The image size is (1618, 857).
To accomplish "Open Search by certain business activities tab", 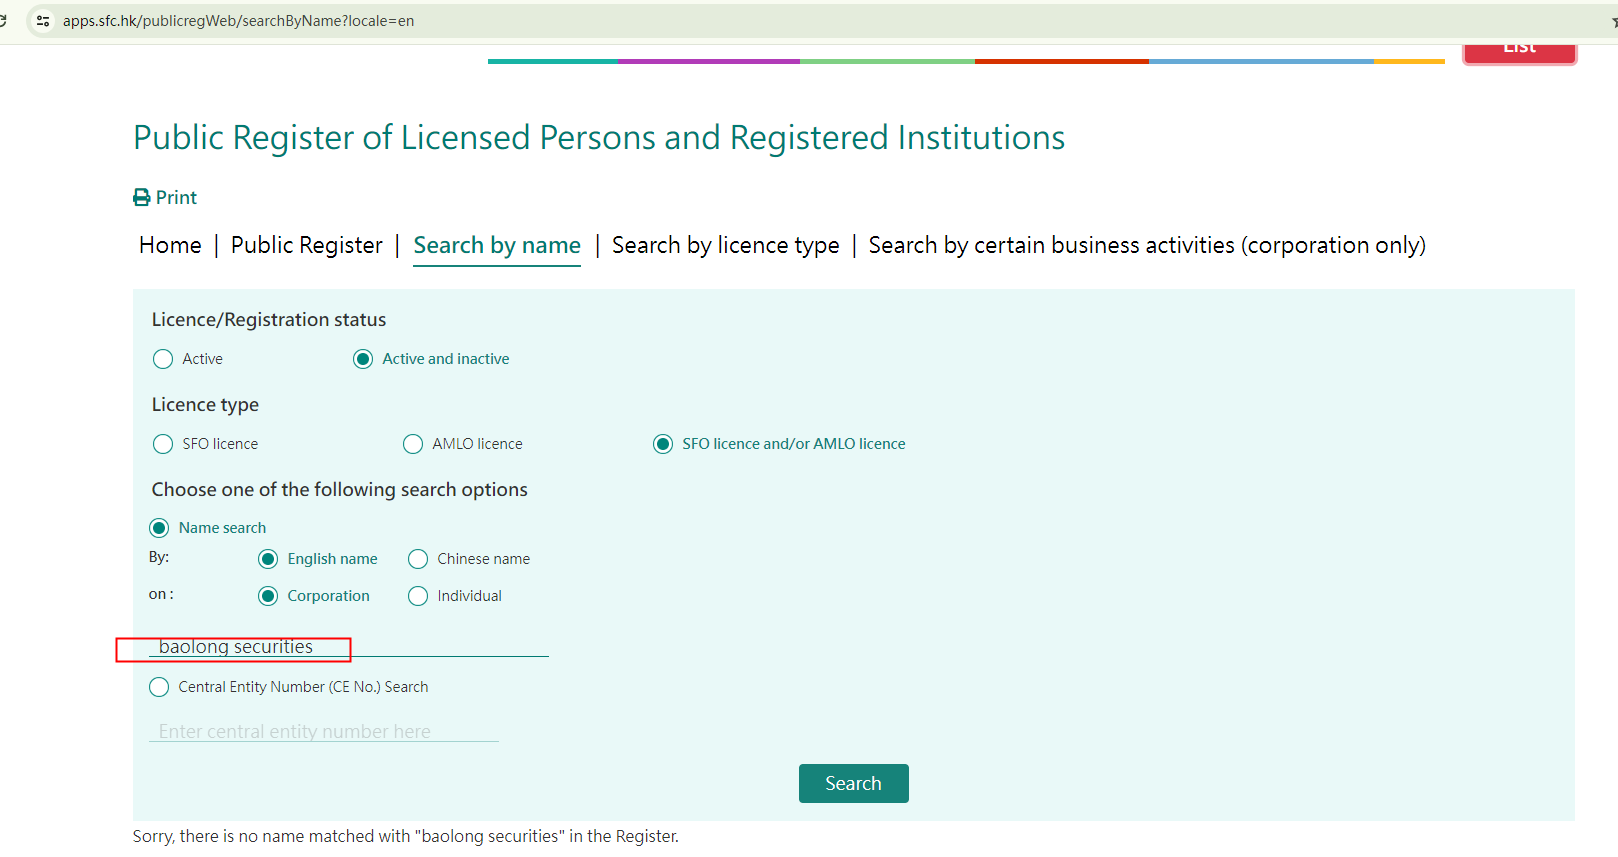I will [1146, 246].
